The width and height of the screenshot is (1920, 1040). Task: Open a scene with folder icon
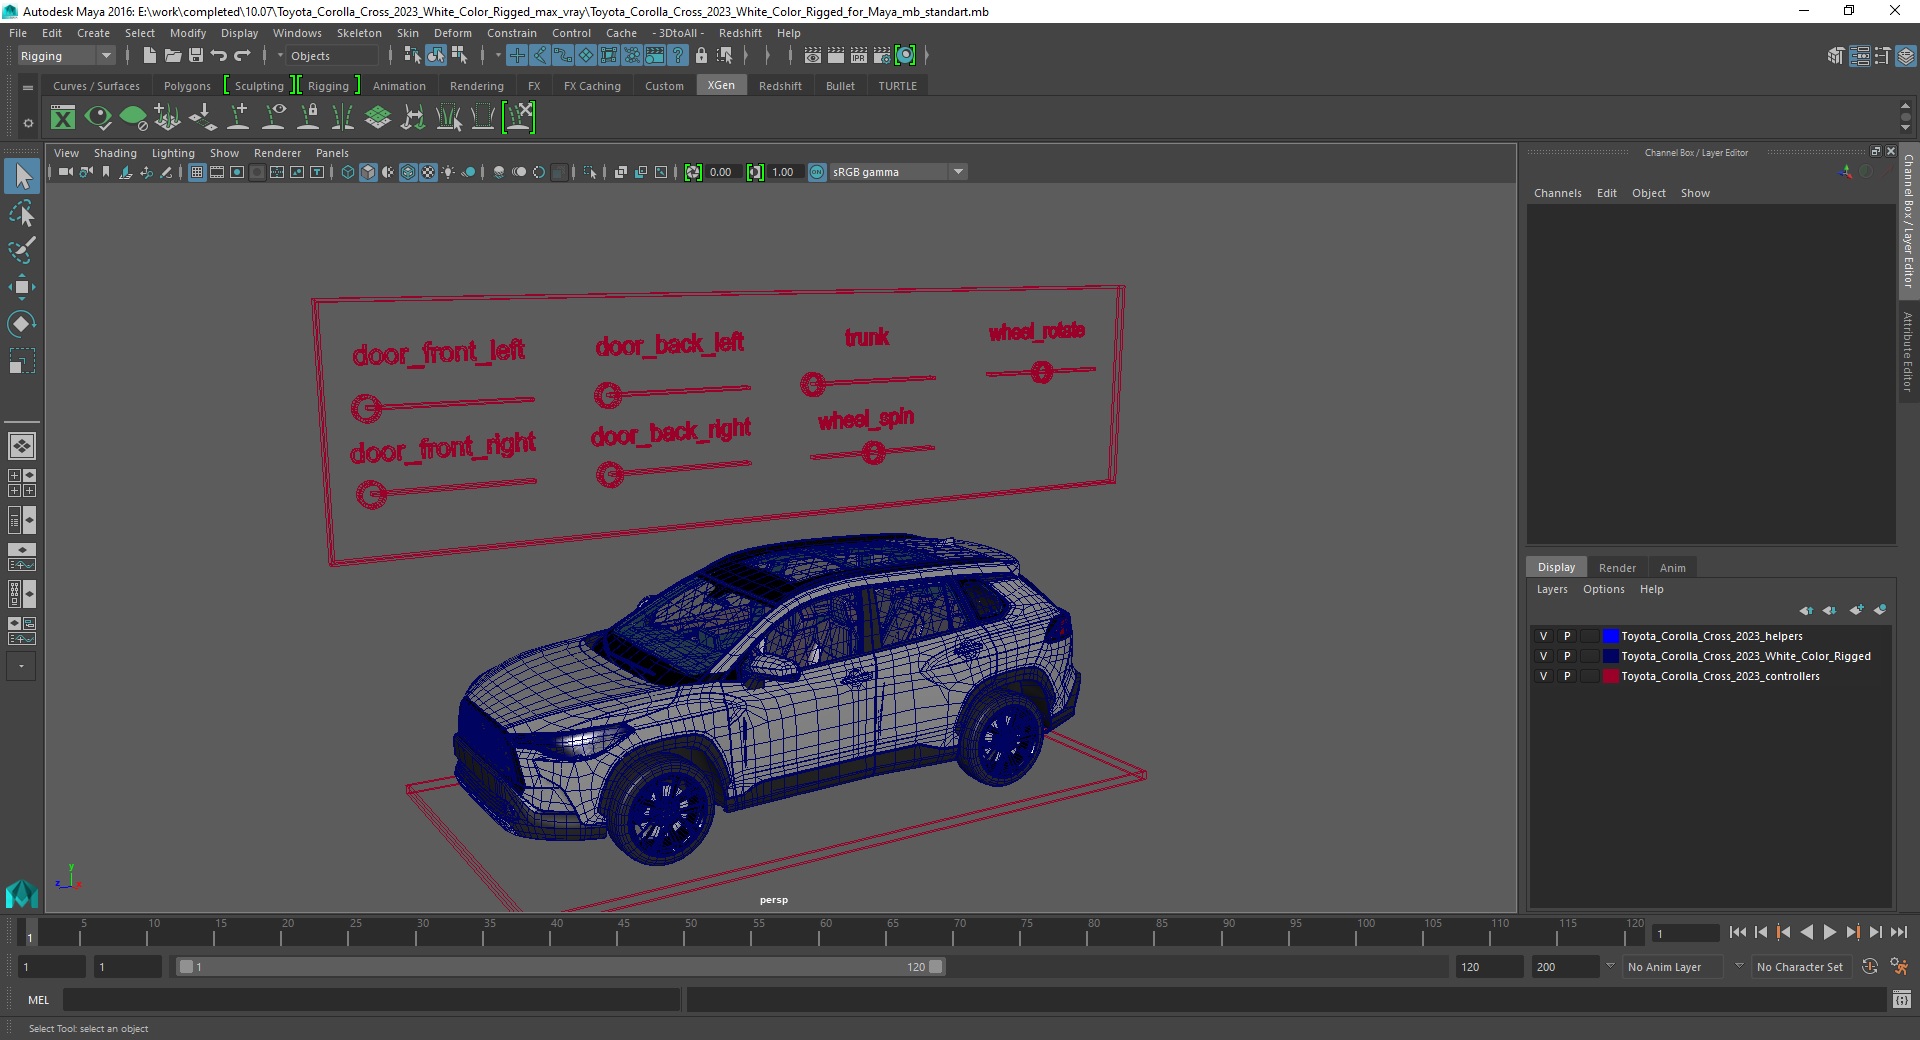(172, 56)
